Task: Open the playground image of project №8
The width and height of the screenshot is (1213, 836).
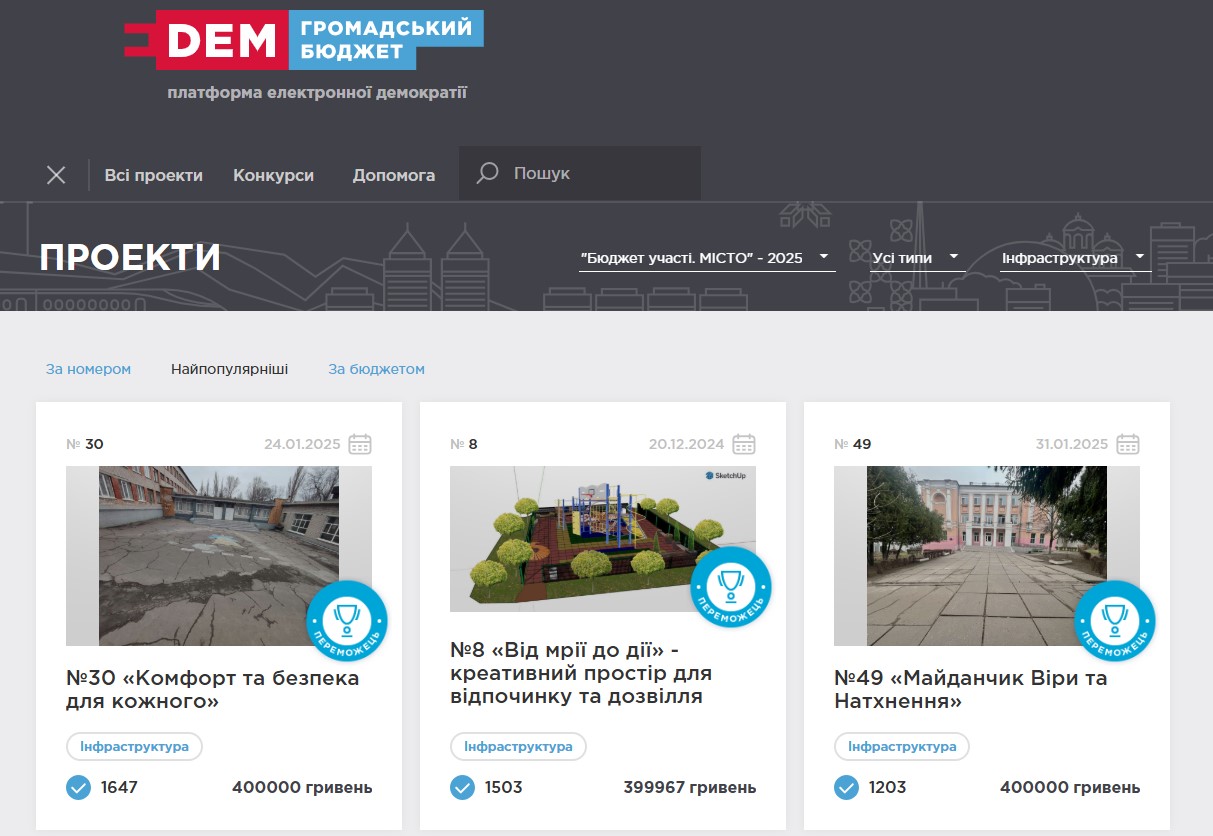Action: (590, 538)
